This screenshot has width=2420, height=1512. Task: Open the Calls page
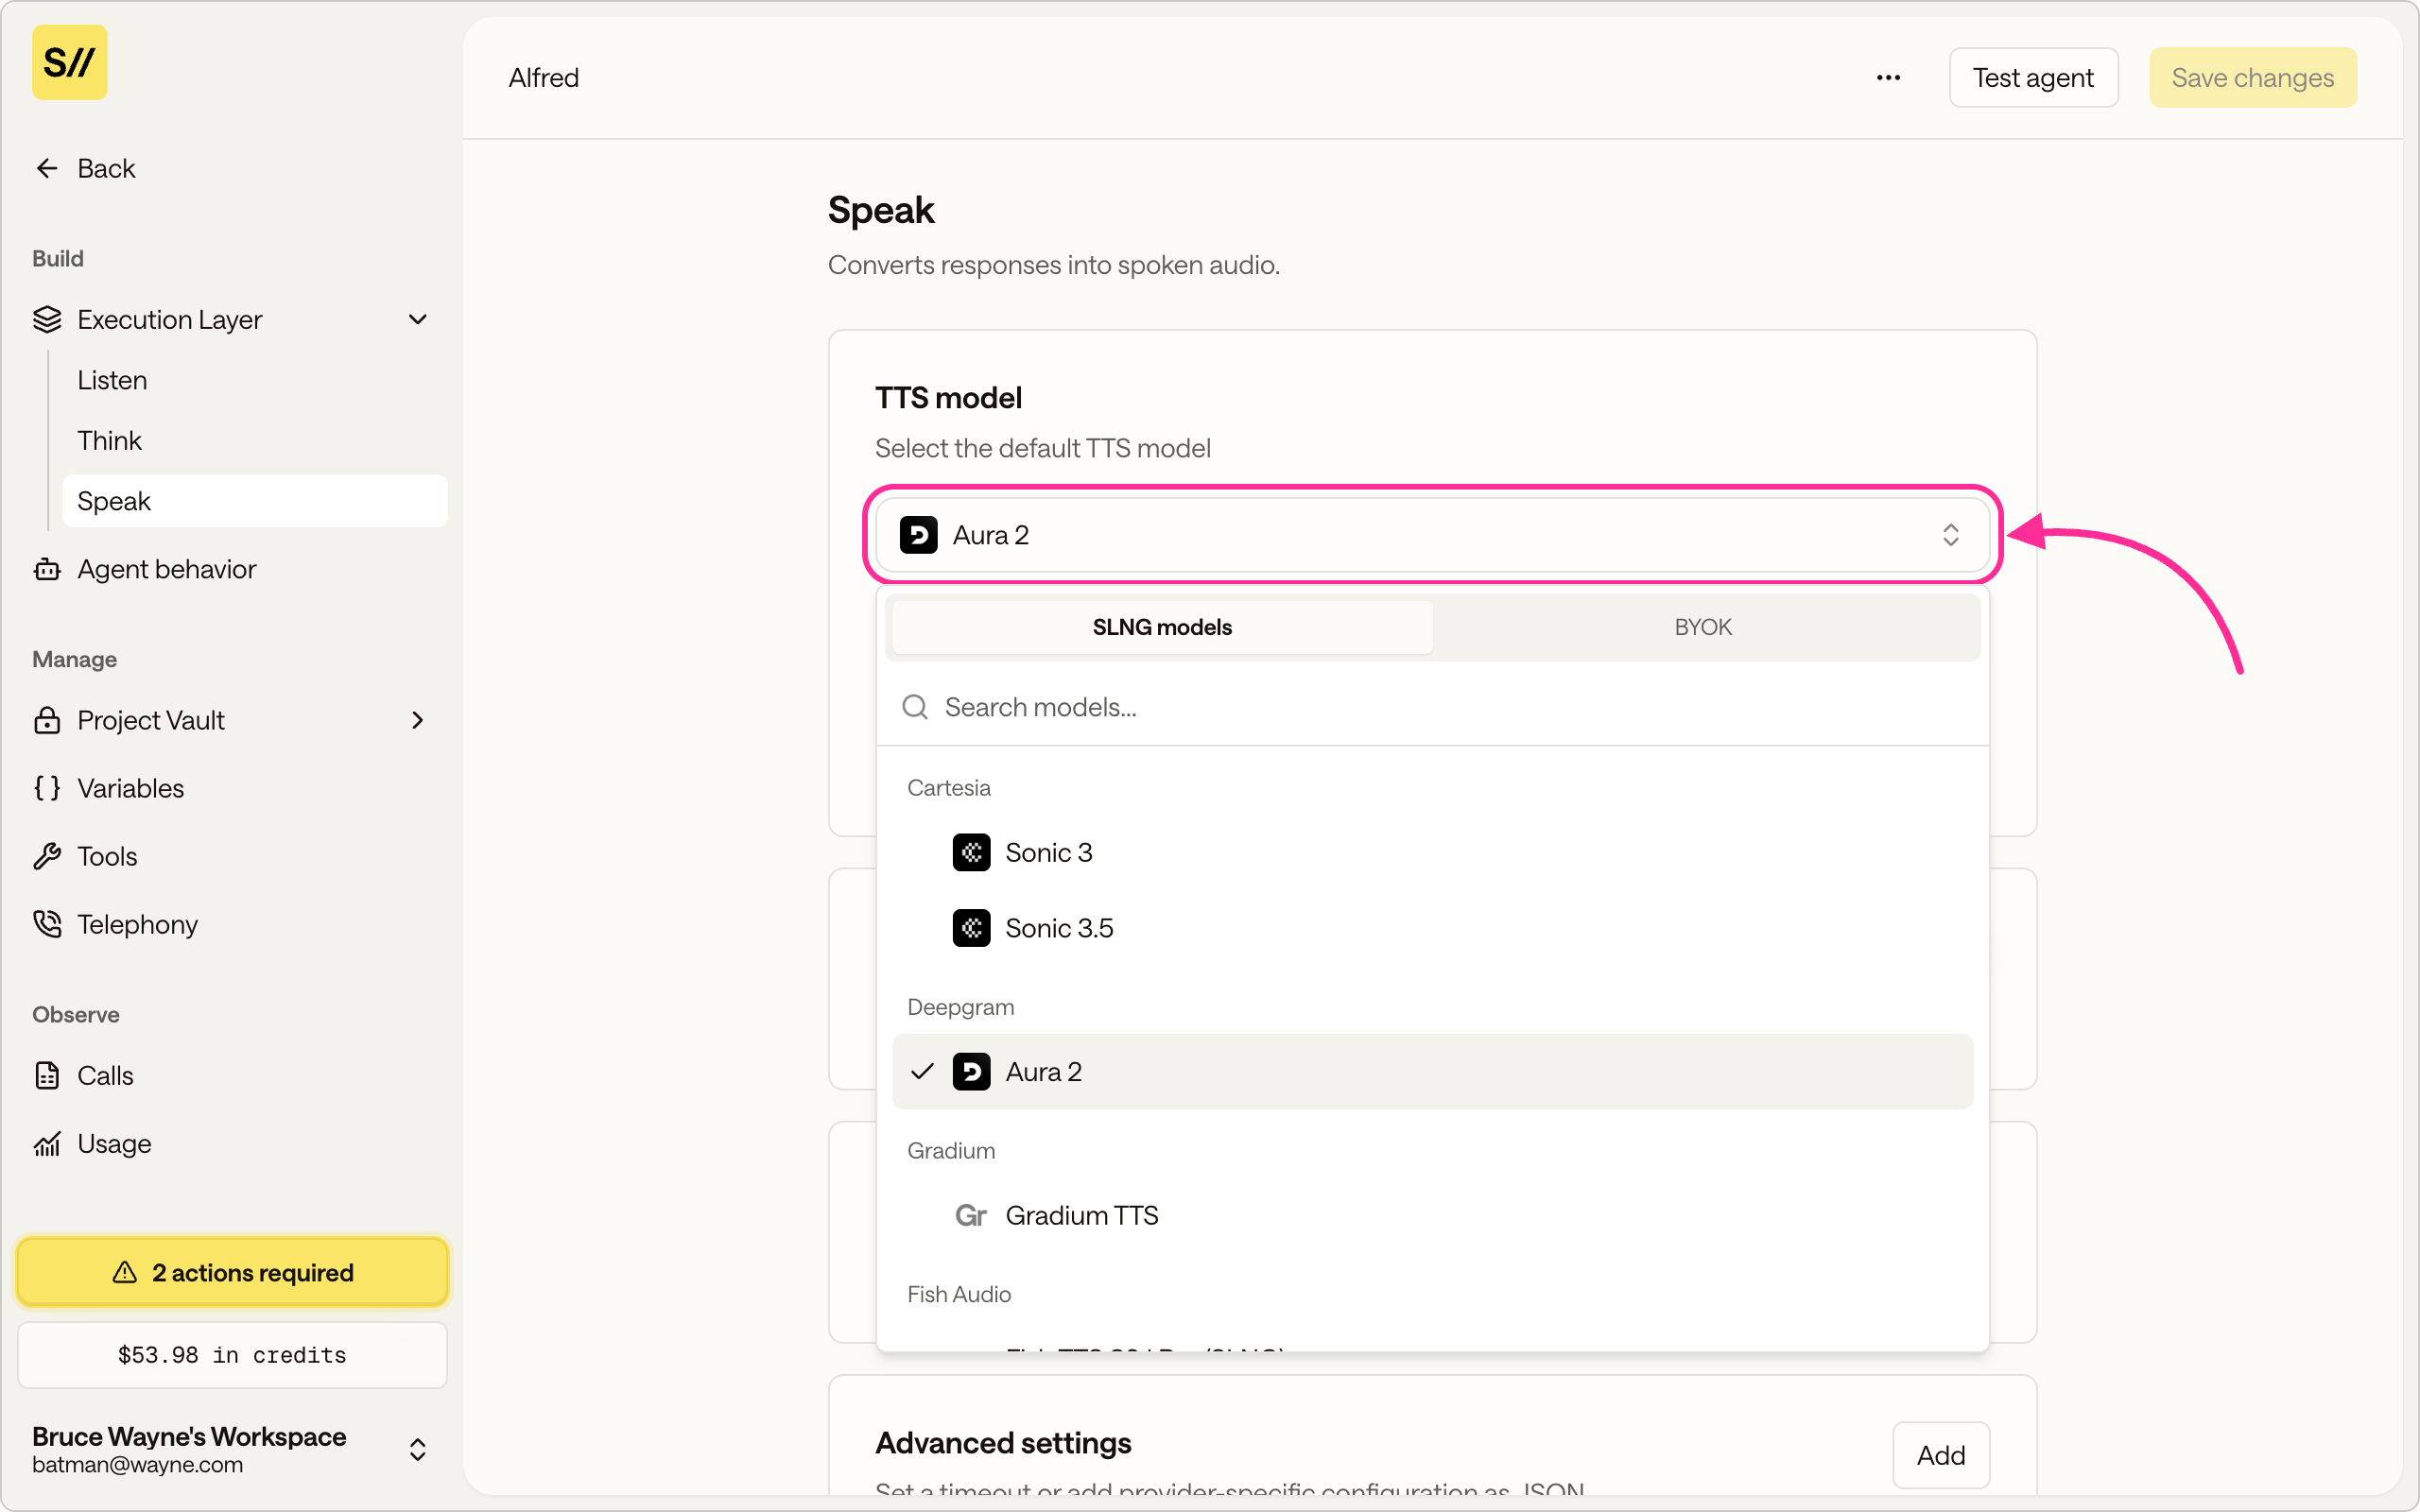coord(232,1075)
